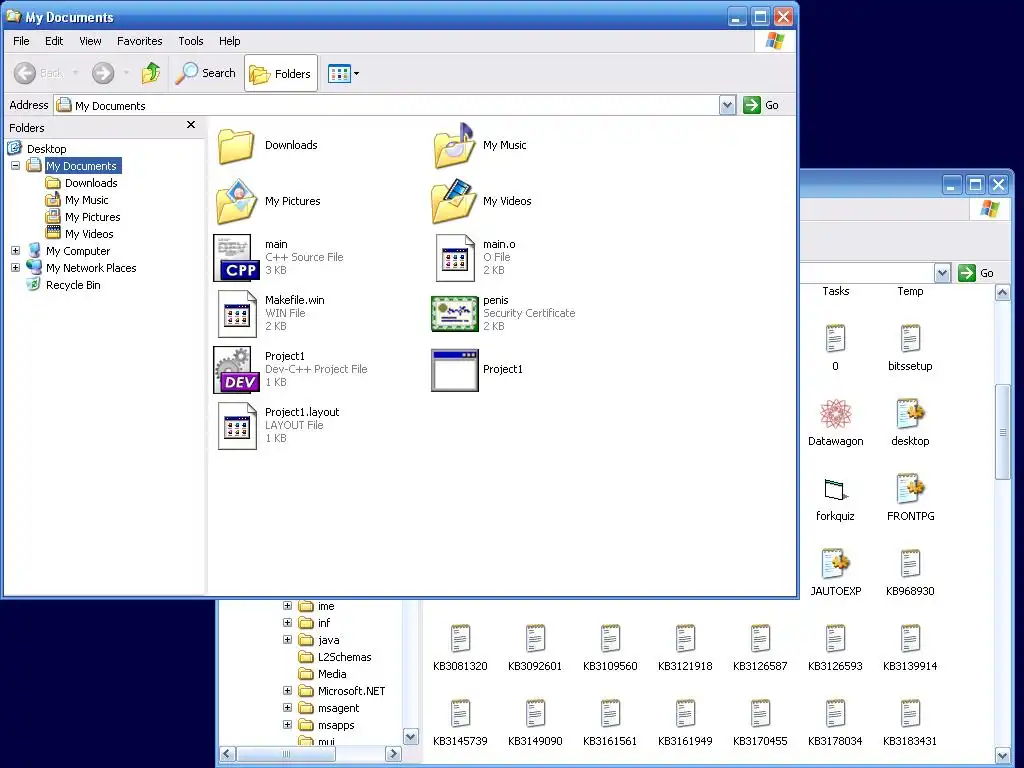
Task: Select the Project1 application window icon
Action: click(455, 370)
